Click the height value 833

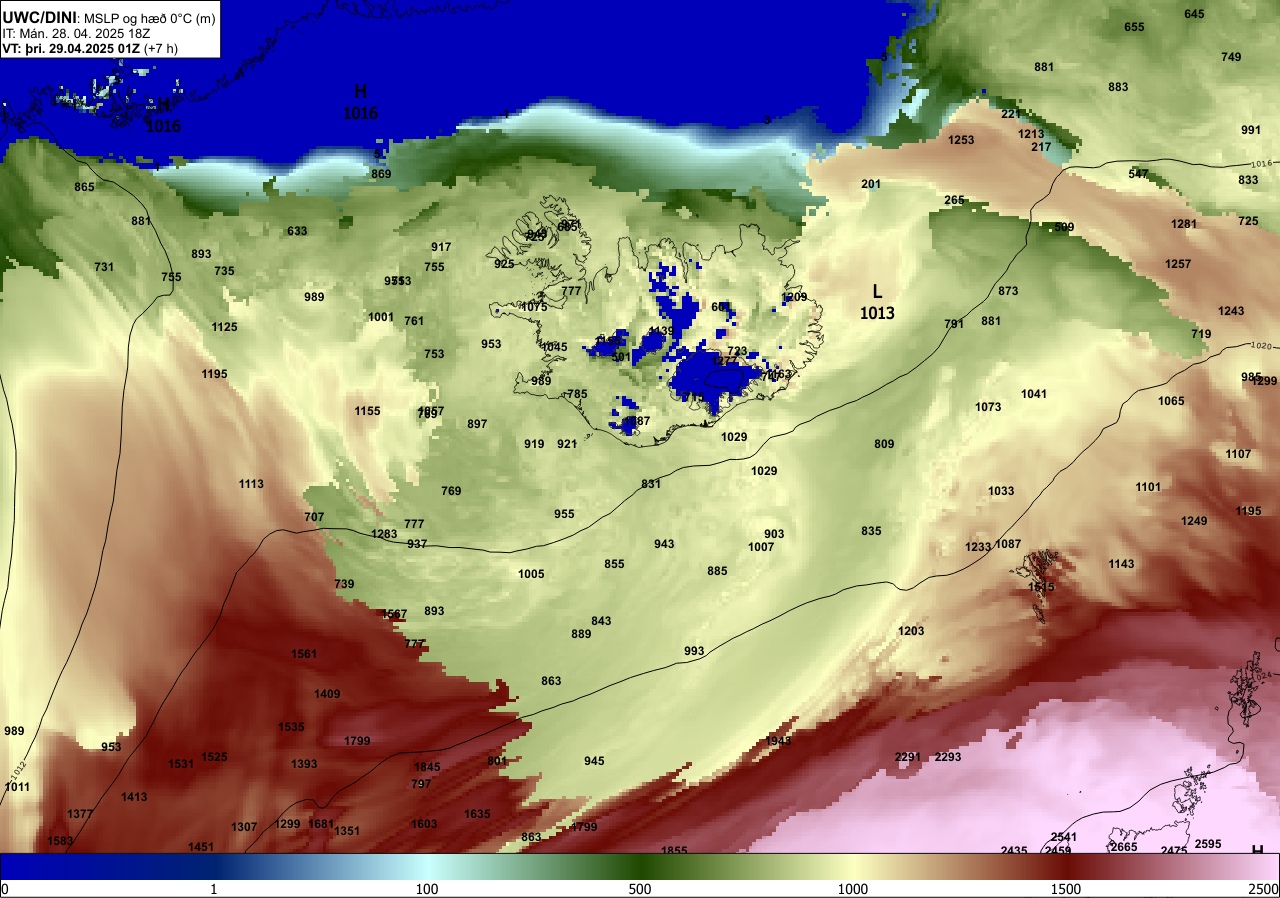tap(1248, 180)
